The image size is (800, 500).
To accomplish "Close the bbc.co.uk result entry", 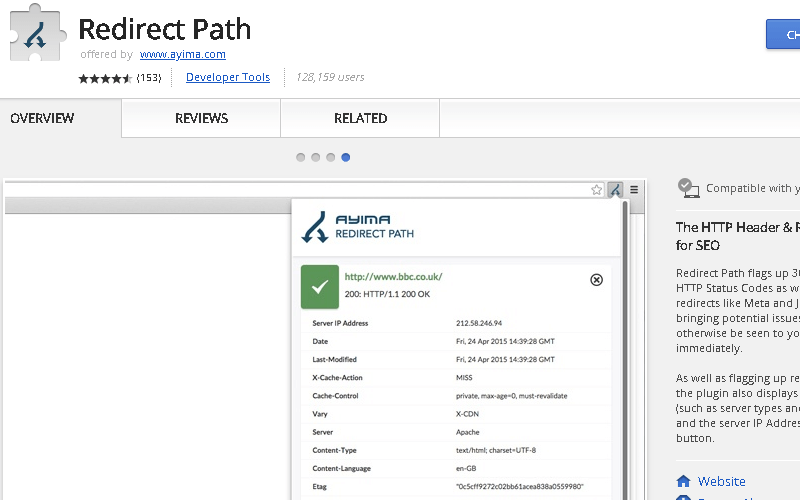I will (x=596, y=280).
